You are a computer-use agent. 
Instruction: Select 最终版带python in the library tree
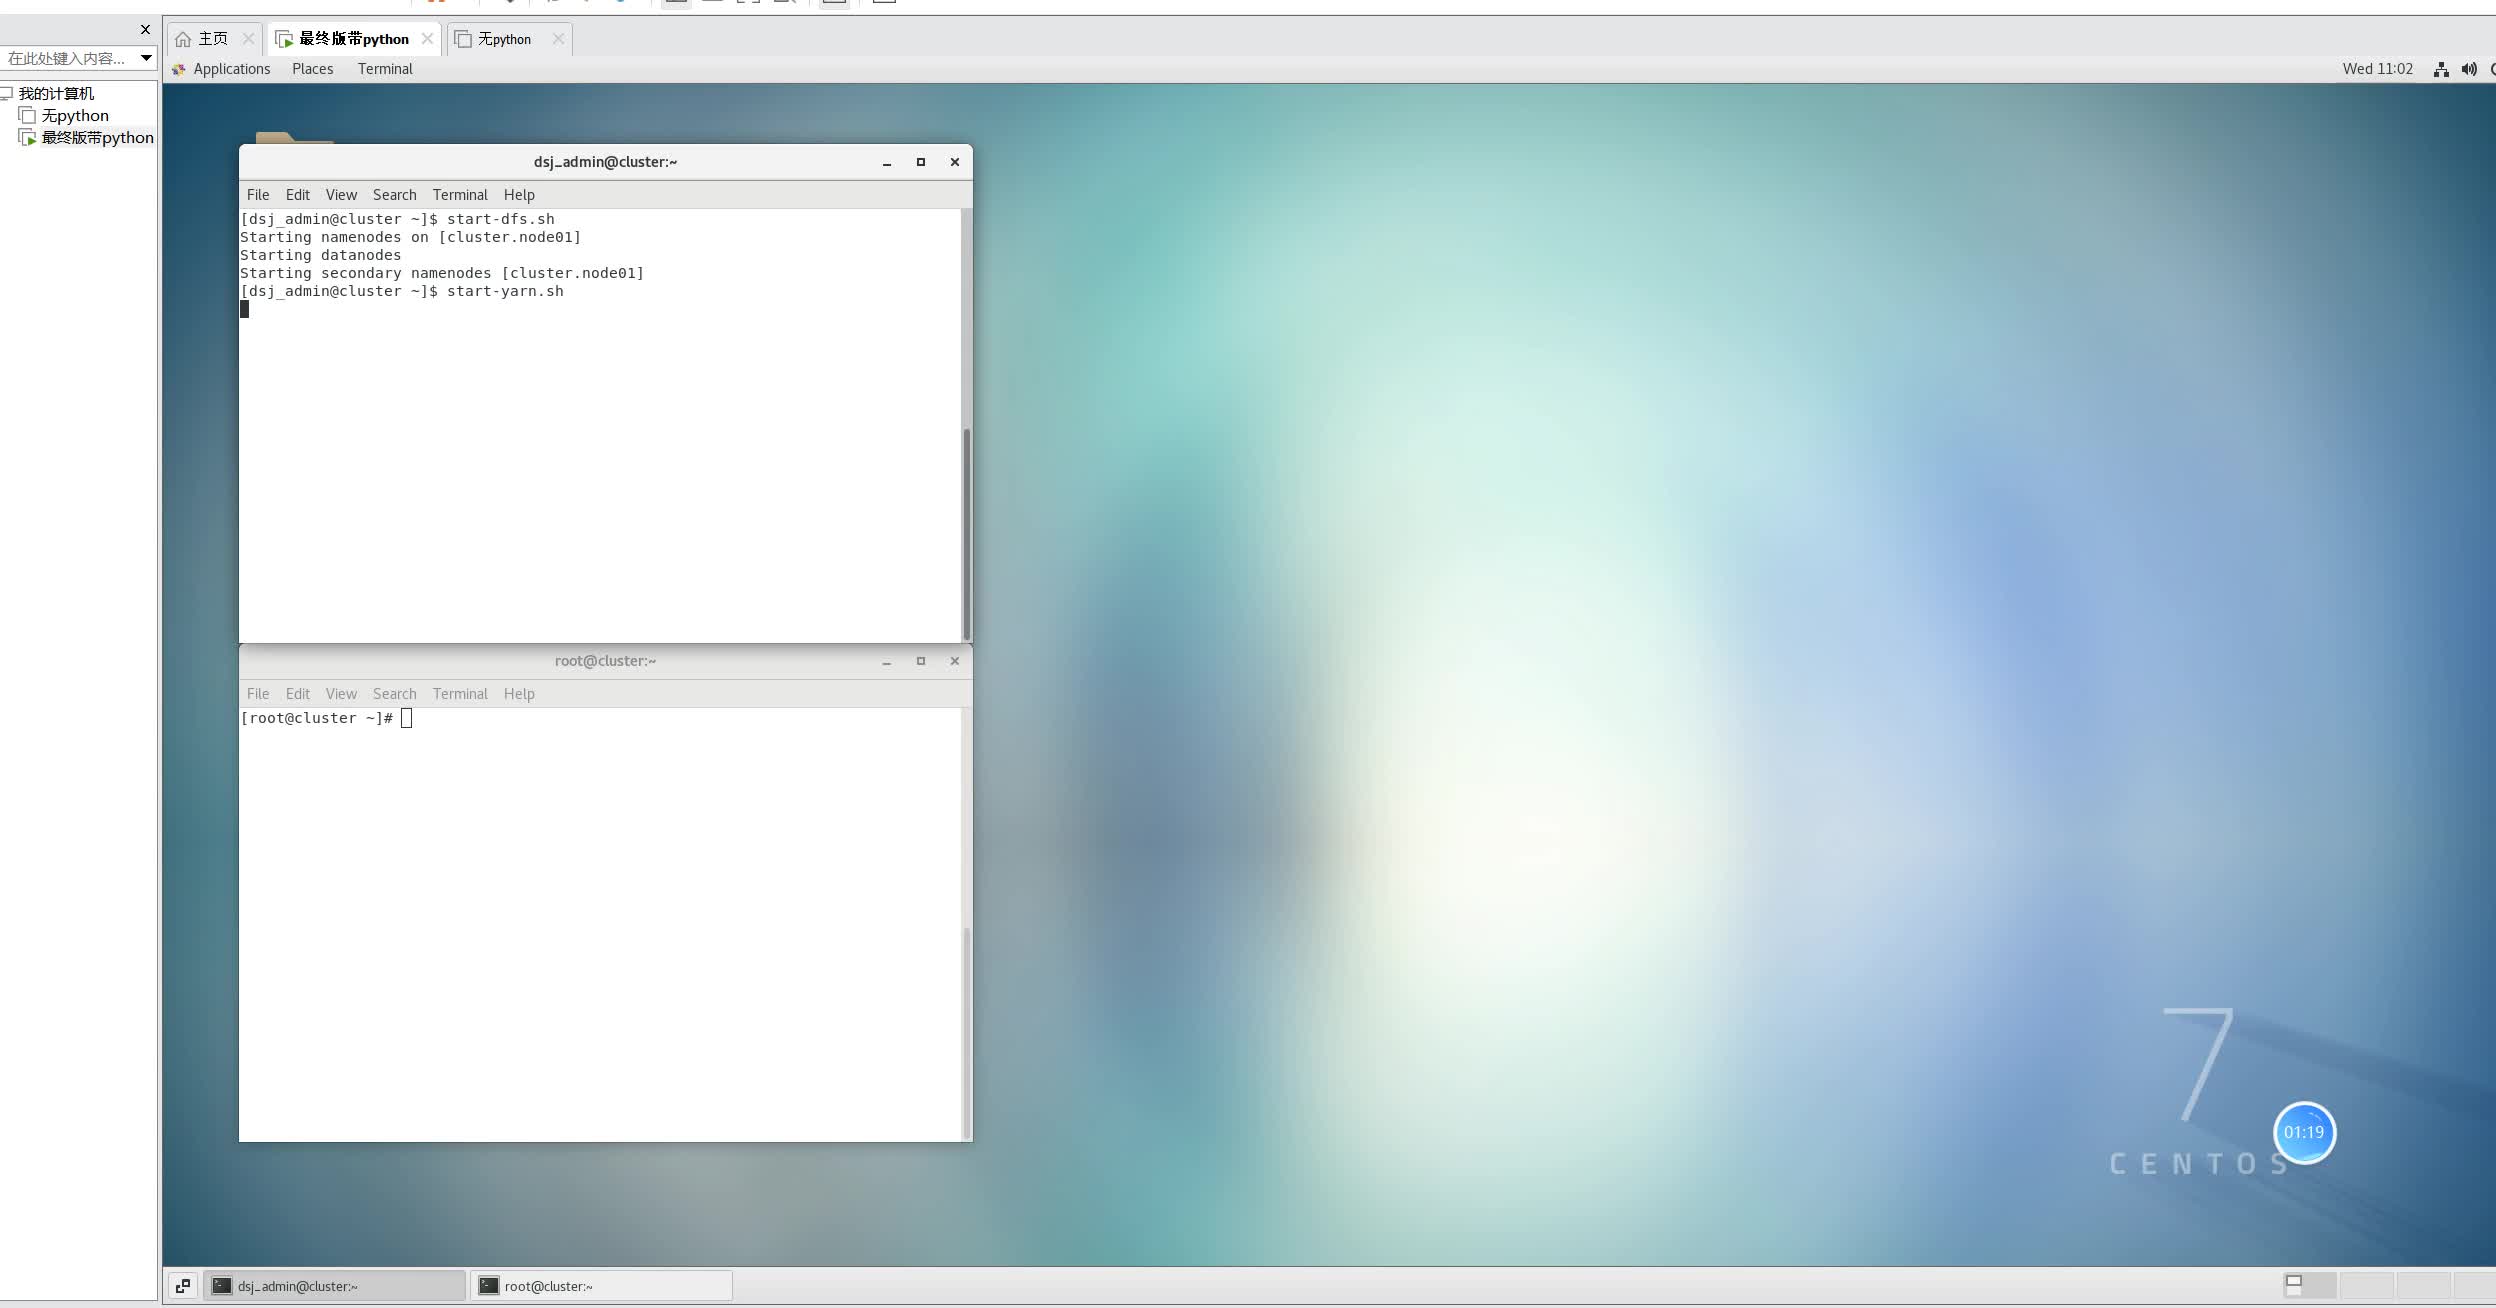97,138
